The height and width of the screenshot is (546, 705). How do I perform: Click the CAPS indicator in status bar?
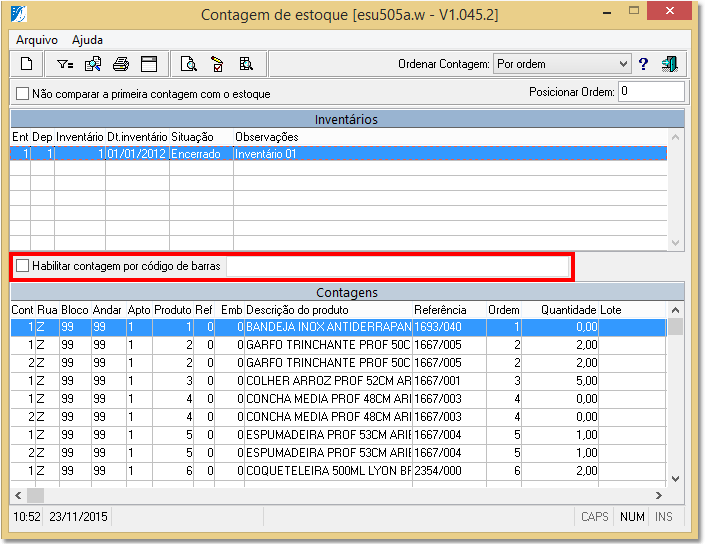coord(594,517)
